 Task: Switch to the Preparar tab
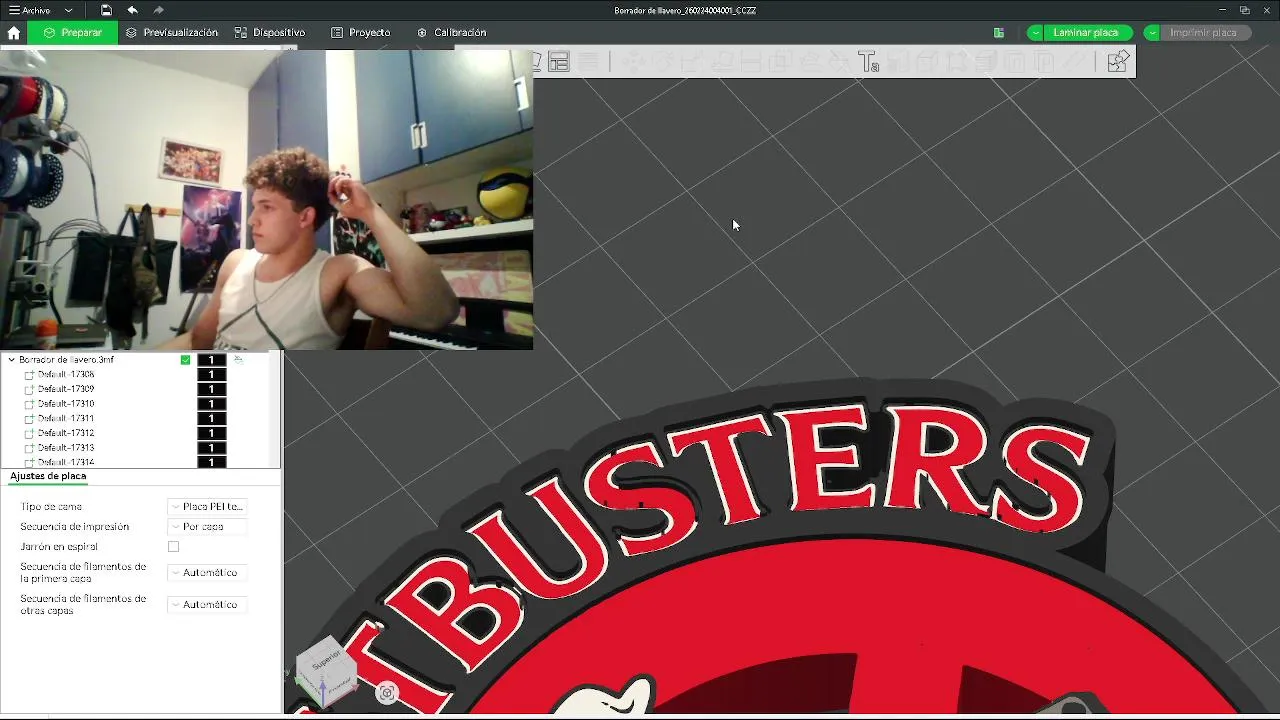coord(72,33)
